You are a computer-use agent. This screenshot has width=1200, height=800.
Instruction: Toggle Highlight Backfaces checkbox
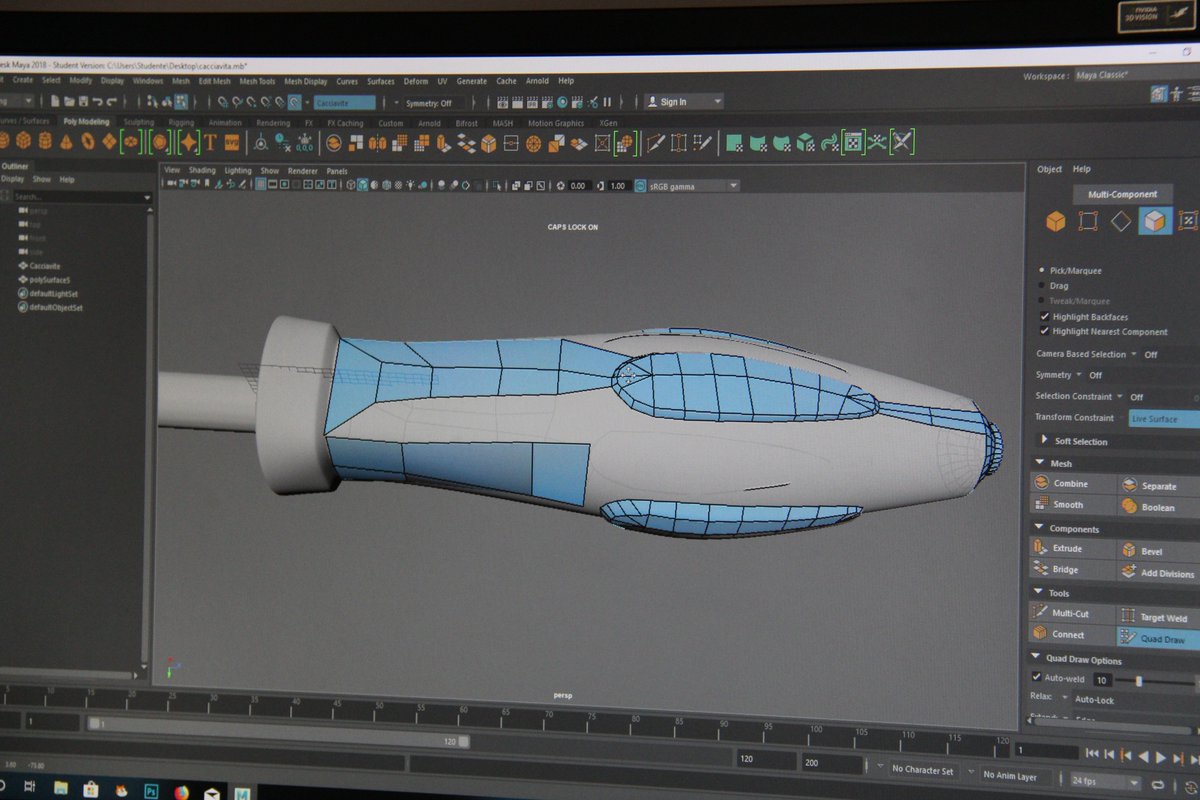(x=1044, y=316)
